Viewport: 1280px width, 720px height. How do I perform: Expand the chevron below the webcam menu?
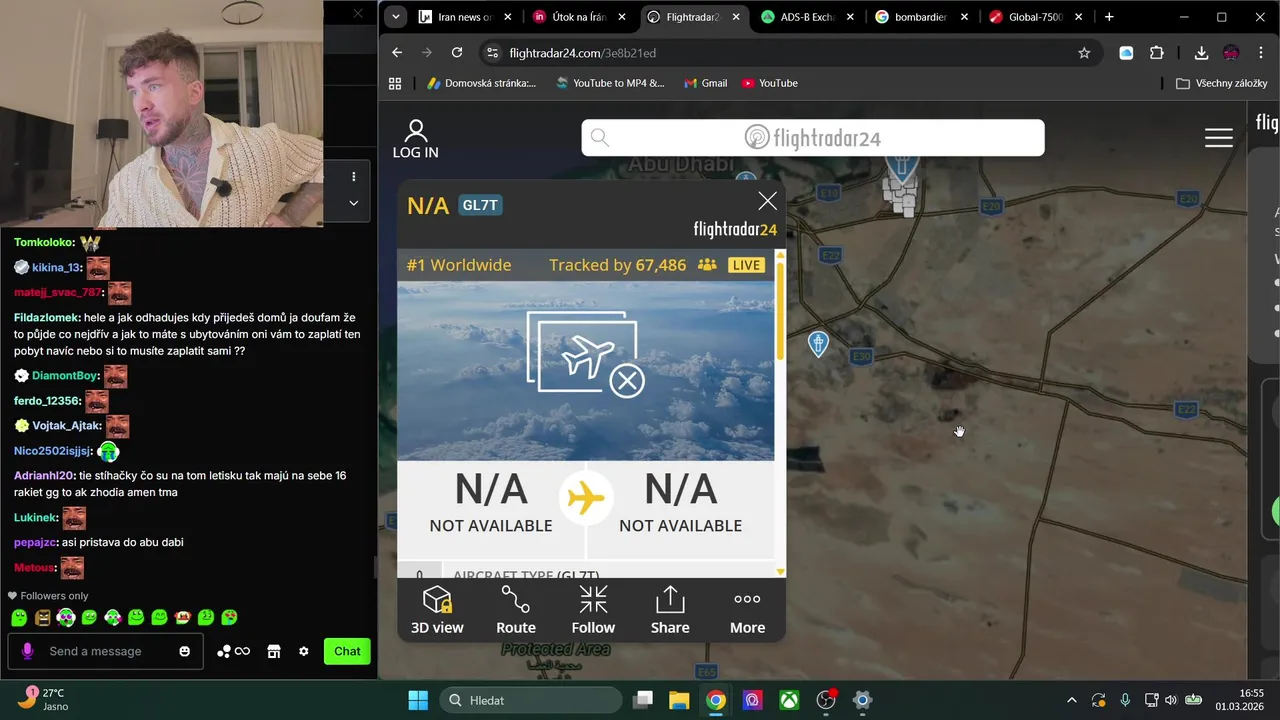pyautogui.click(x=353, y=203)
